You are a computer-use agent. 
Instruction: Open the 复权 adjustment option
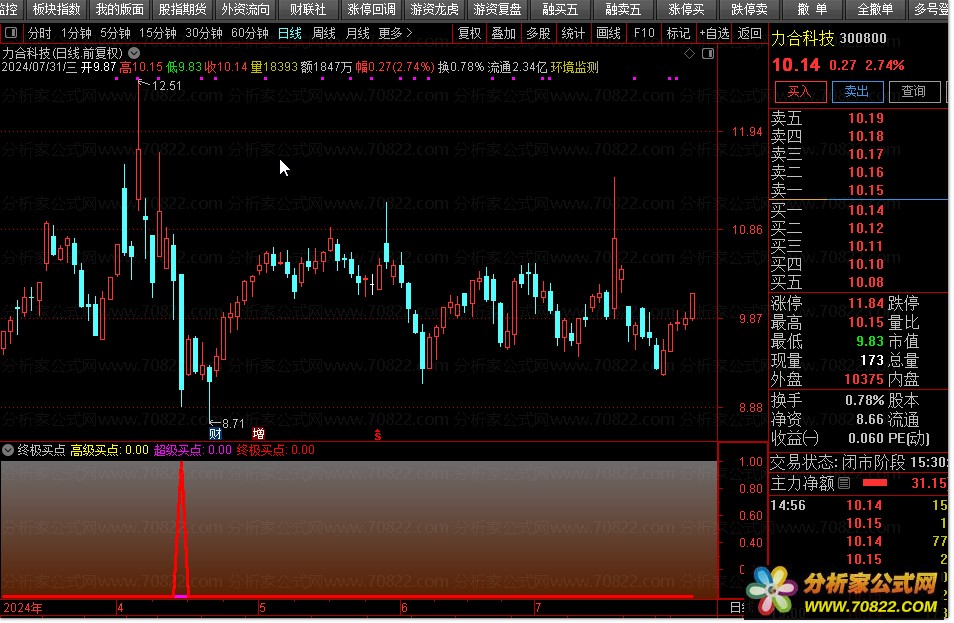click(x=469, y=33)
